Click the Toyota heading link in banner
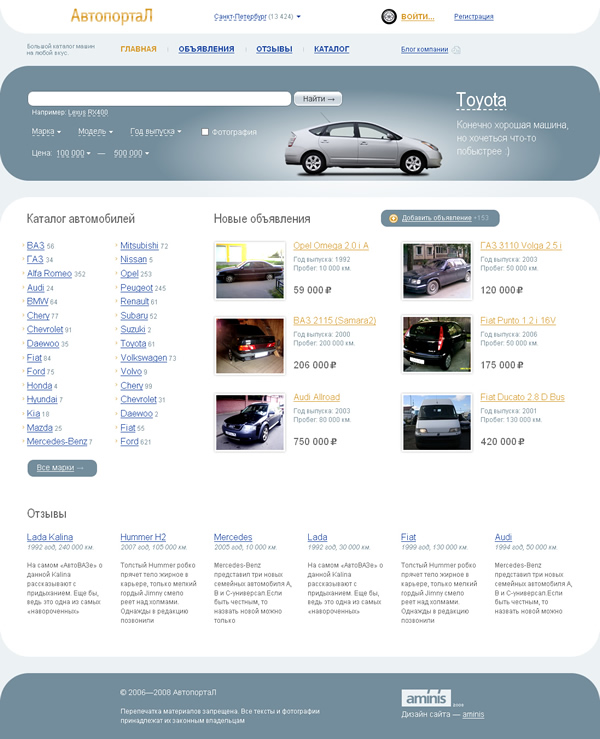600x739 pixels. click(481, 100)
